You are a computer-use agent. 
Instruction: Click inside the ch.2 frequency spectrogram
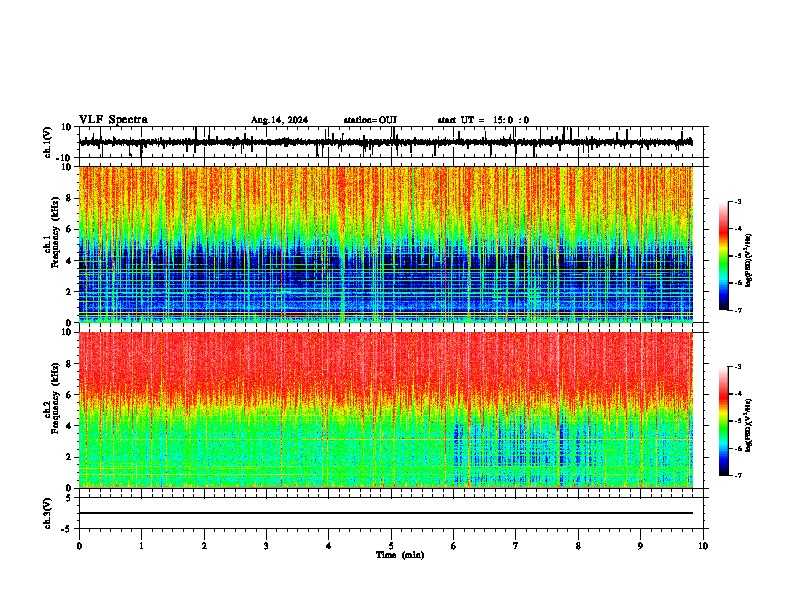pos(386,410)
